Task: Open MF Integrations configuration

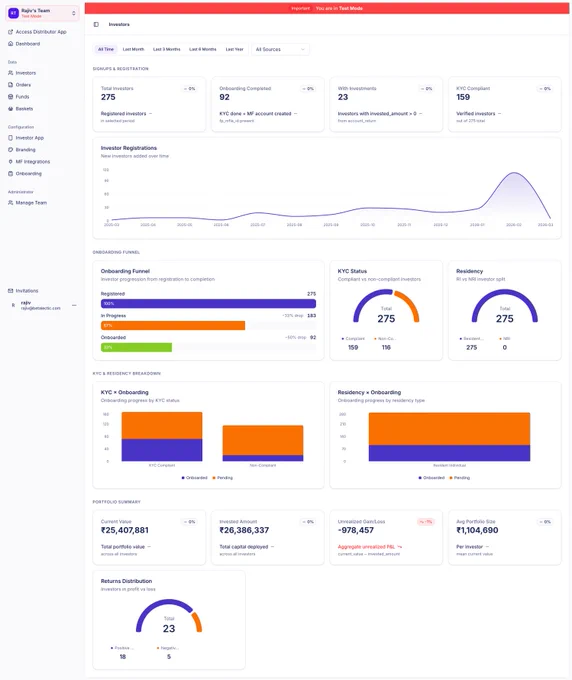Action: click(x=33, y=162)
